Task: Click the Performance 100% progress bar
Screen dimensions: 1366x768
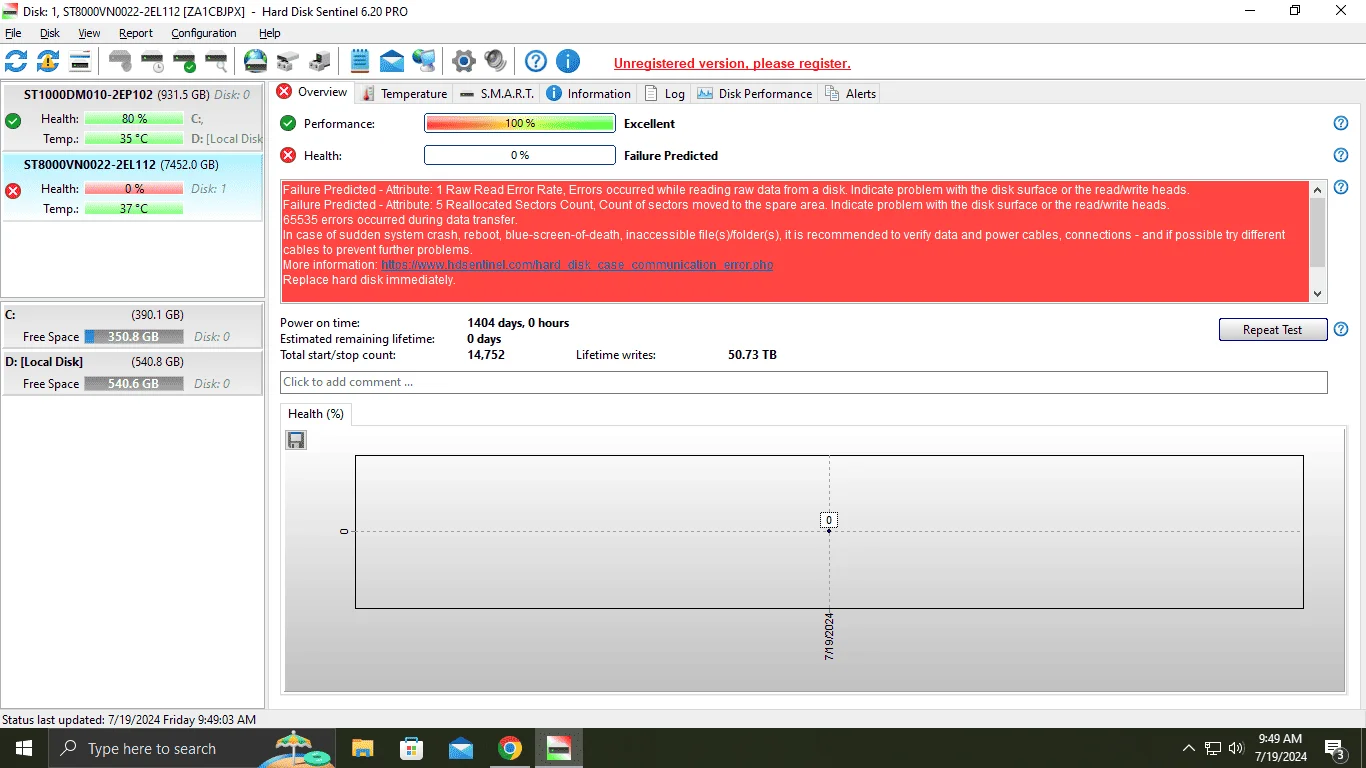Action: coord(520,123)
